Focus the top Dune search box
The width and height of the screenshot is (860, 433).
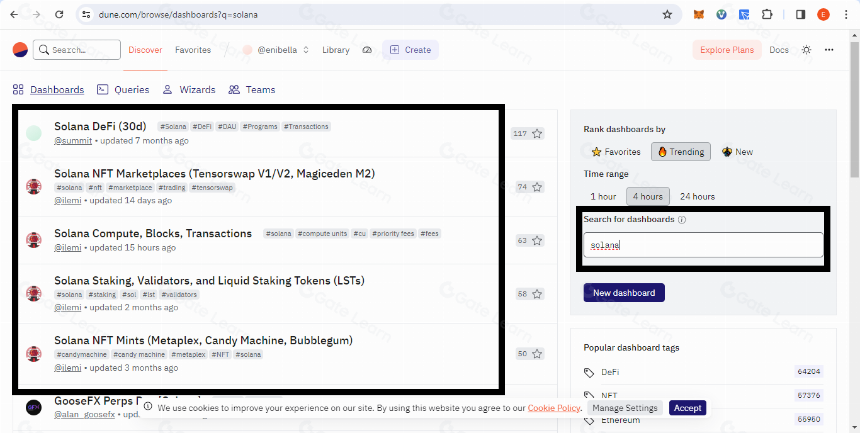click(77, 50)
